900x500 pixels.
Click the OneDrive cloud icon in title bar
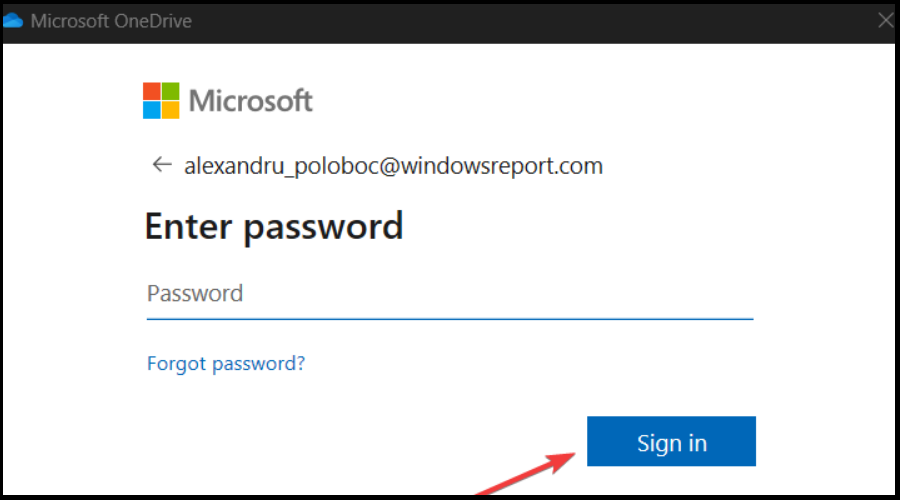coord(13,21)
